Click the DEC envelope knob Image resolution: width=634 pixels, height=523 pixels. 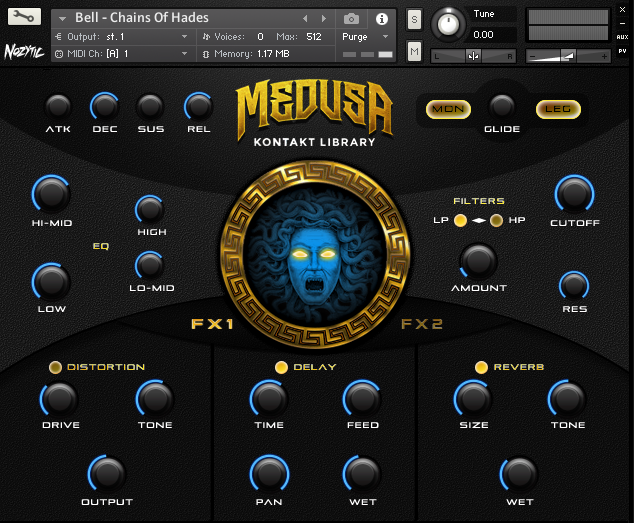click(x=105, y=107)
